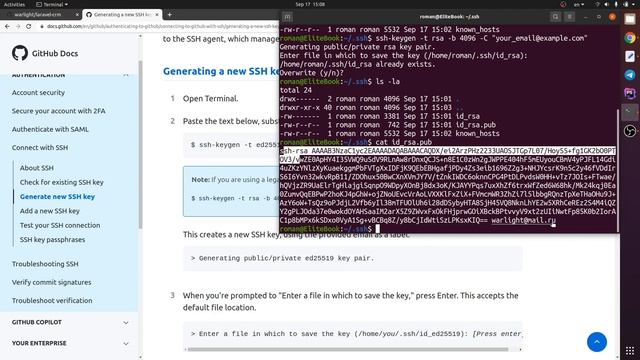Click the blue scroll-to-top button
Screen dimensions: 640x360
click(x=597, y=342)
